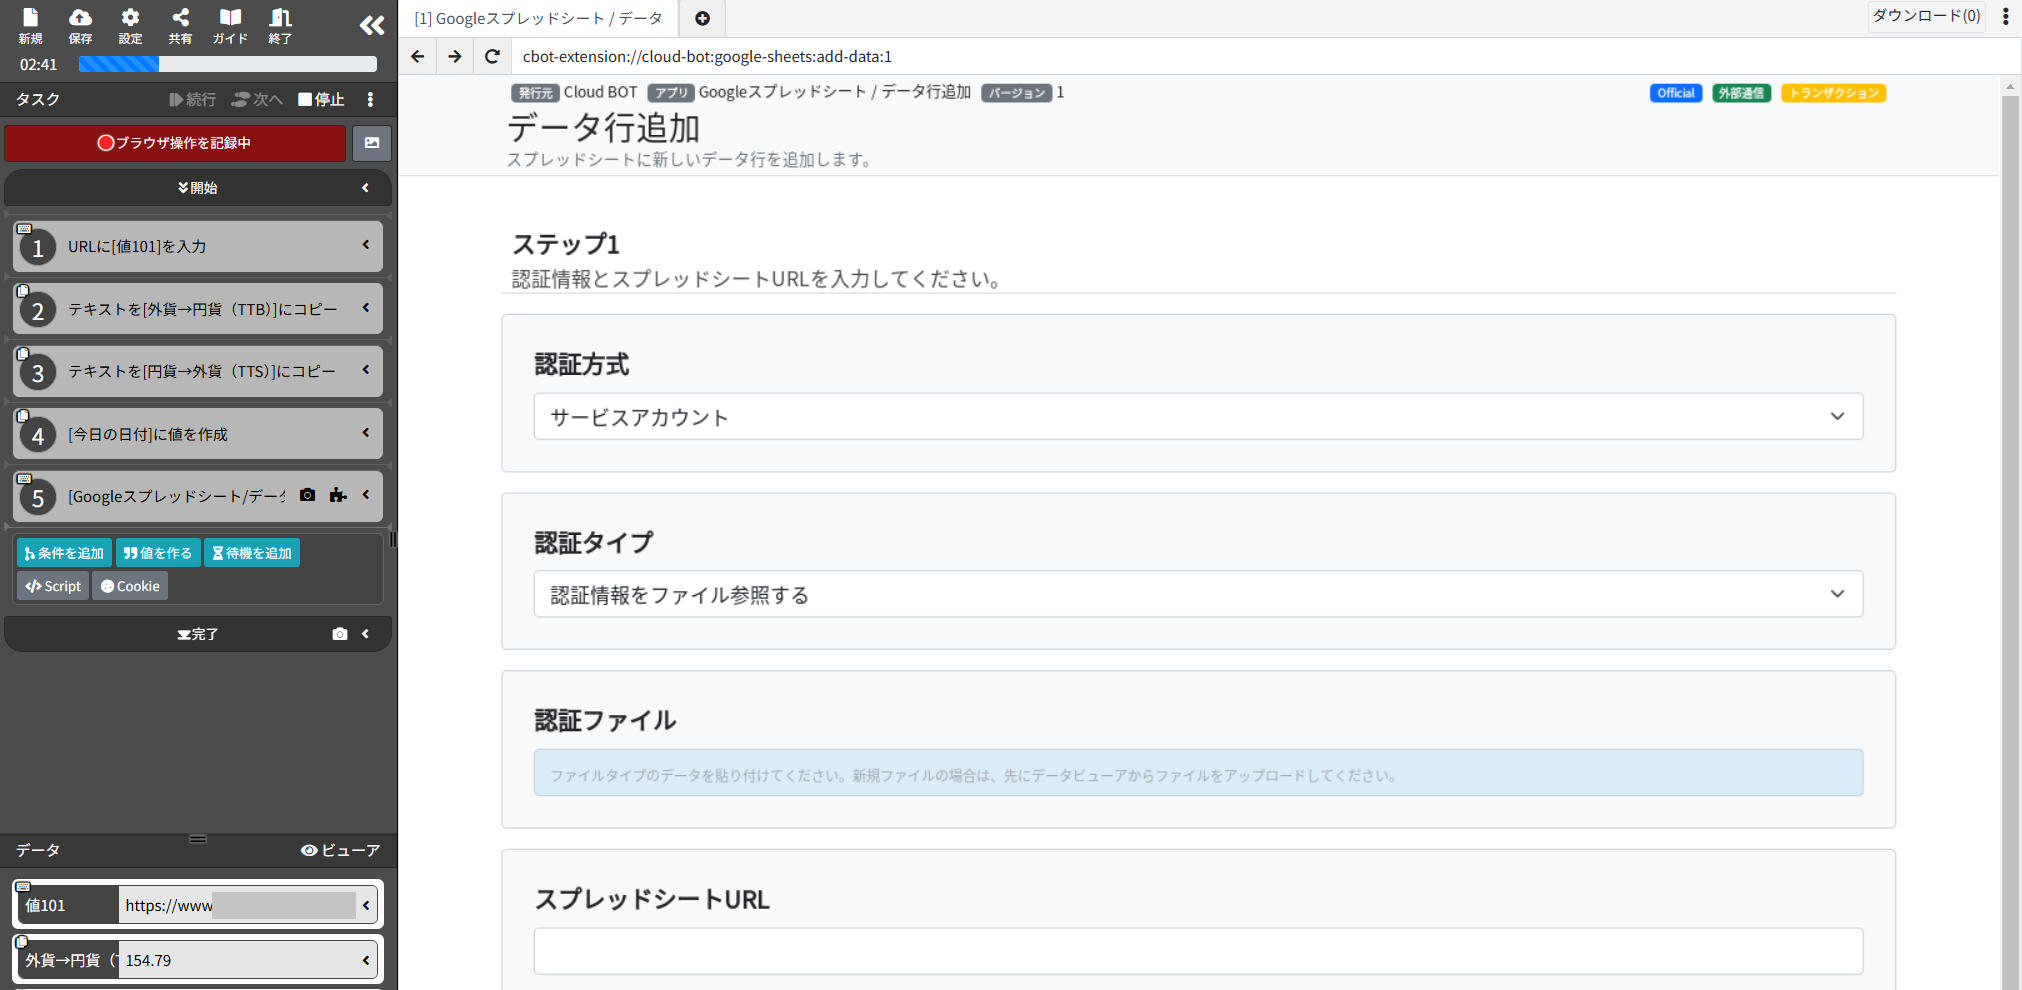Click the スプレッドシートURL input field
Viewport: 2022px width, 990px height.
coord(1197,951)
